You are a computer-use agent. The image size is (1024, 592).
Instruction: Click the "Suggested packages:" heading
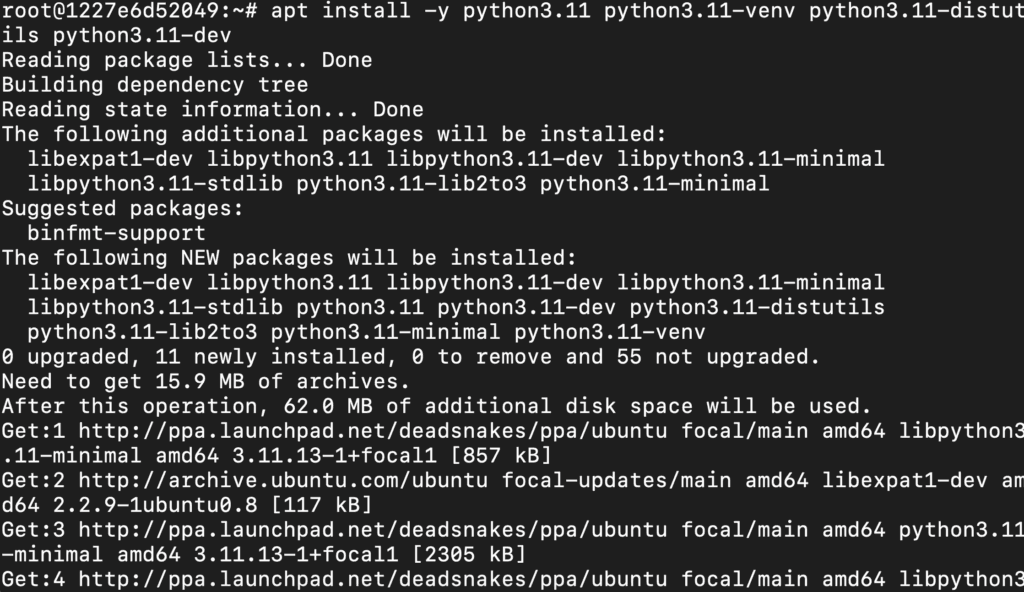coord(123,209)
